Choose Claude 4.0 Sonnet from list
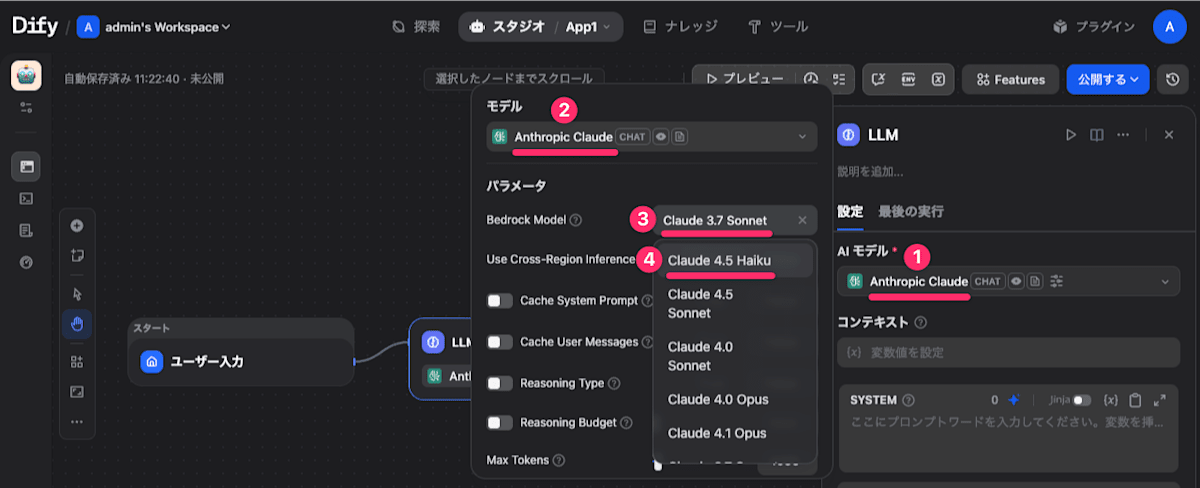 (735, 355)
